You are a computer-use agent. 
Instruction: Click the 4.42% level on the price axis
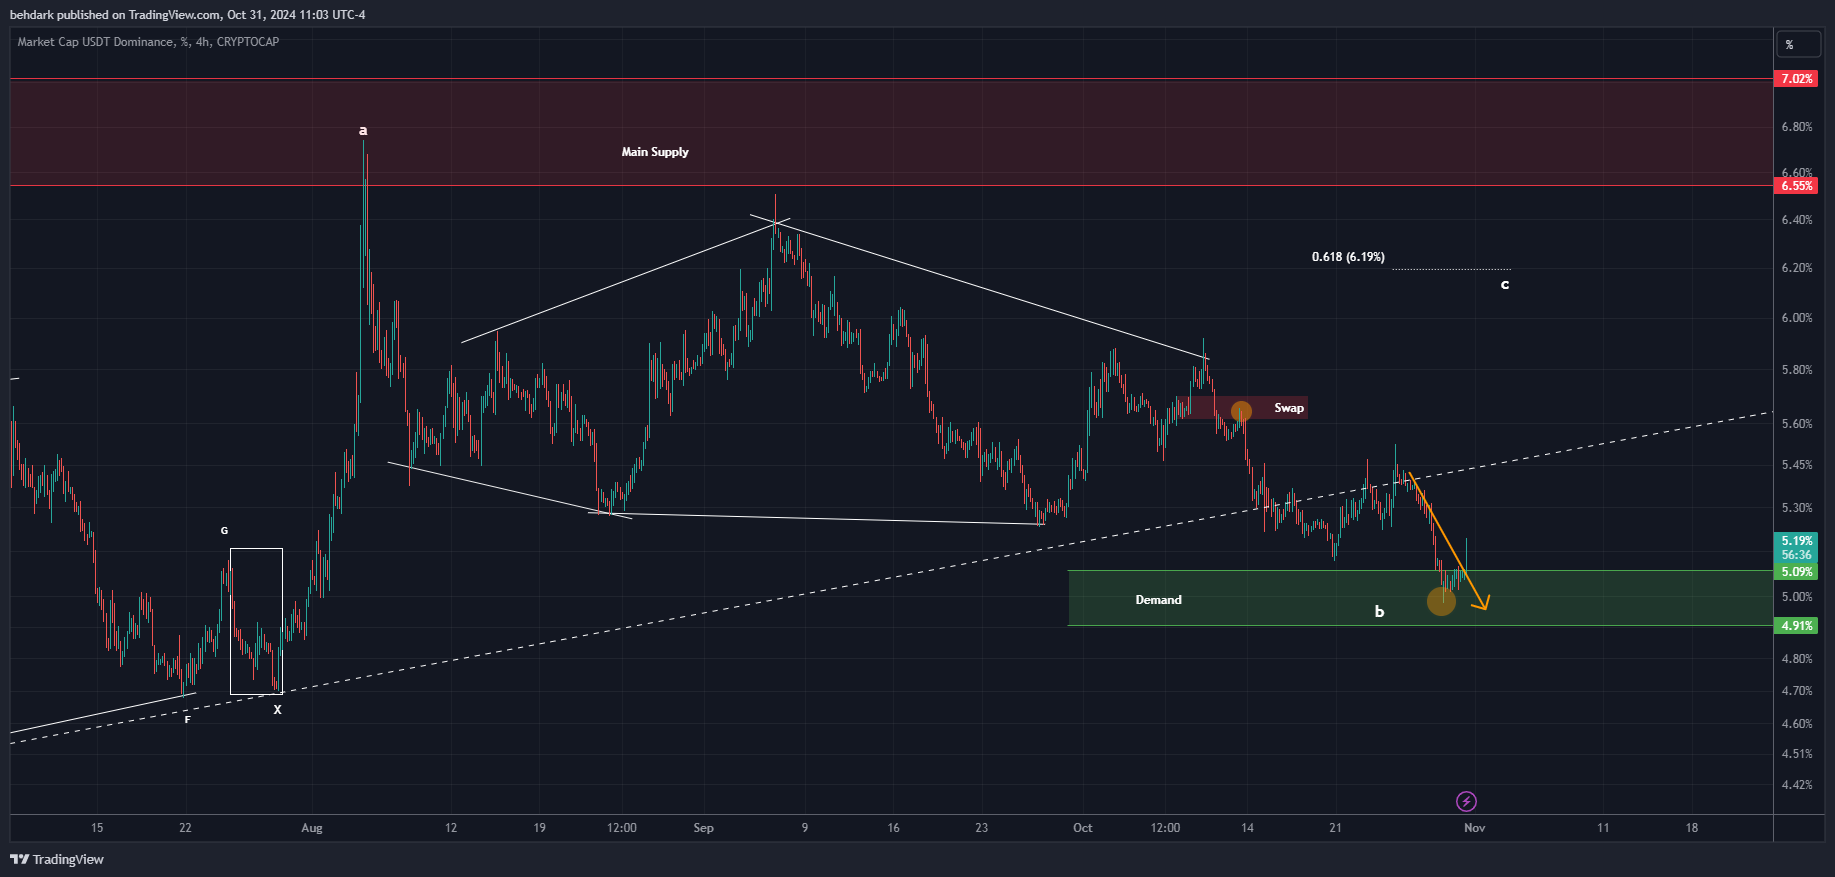point(1797,785)
